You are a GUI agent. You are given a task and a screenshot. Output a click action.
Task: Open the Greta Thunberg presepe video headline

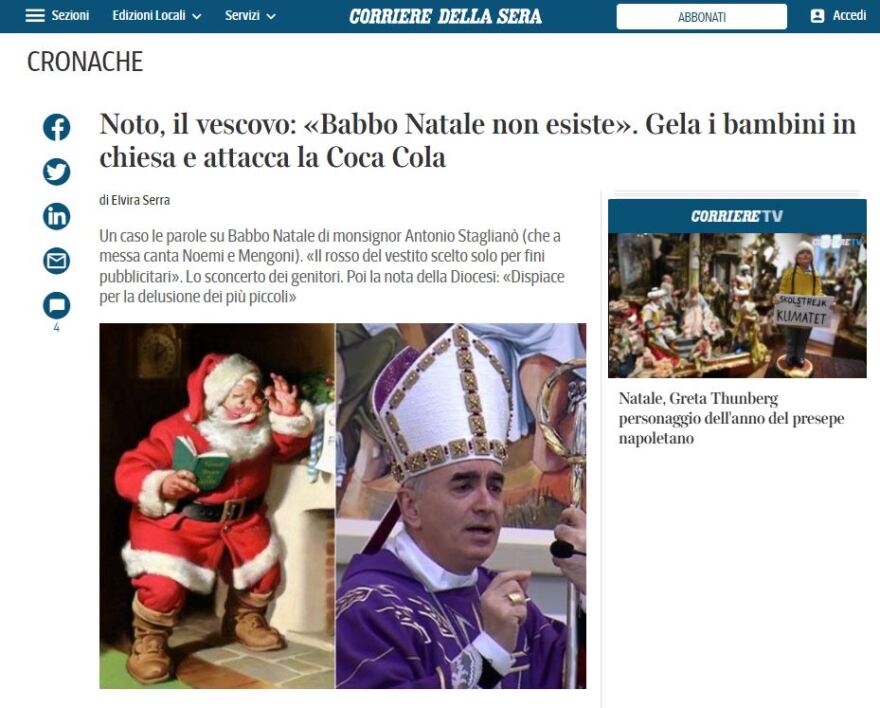[731, 419]
